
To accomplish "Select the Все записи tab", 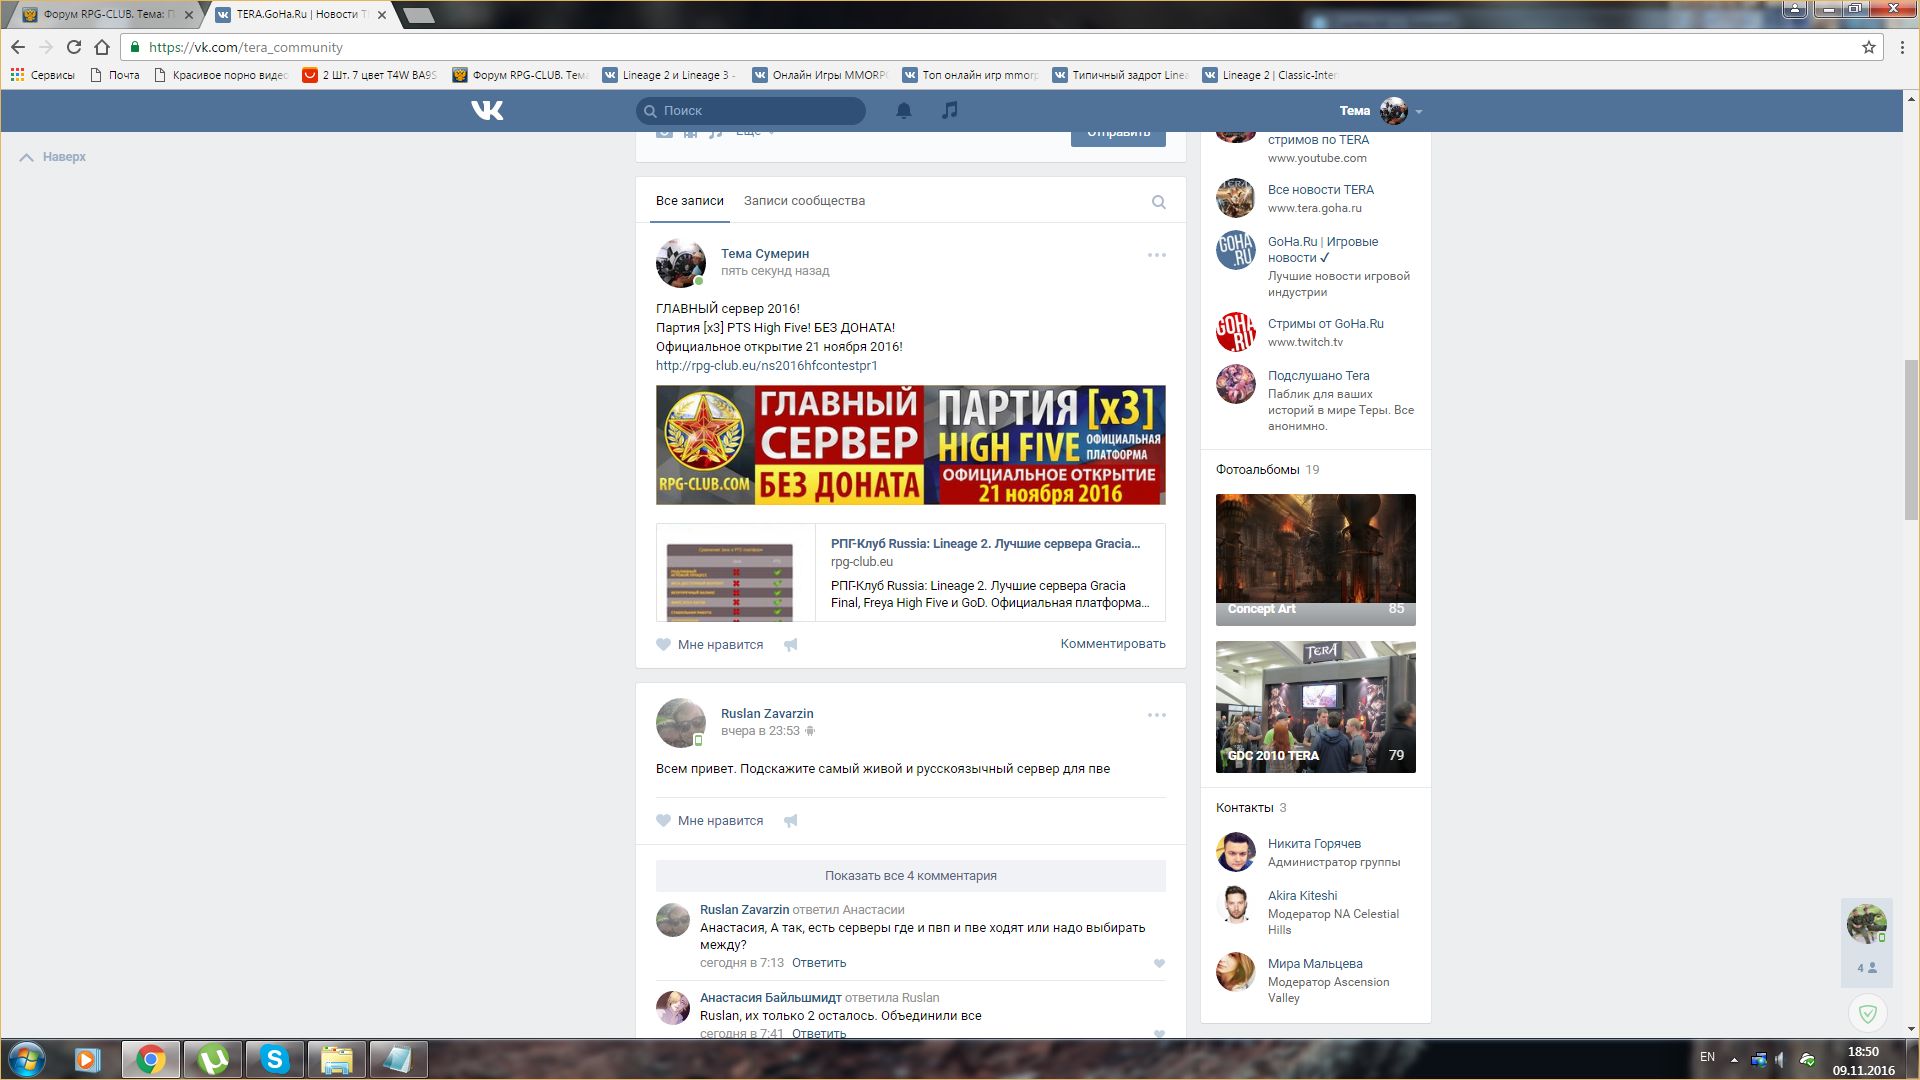I will pos(689,201).
